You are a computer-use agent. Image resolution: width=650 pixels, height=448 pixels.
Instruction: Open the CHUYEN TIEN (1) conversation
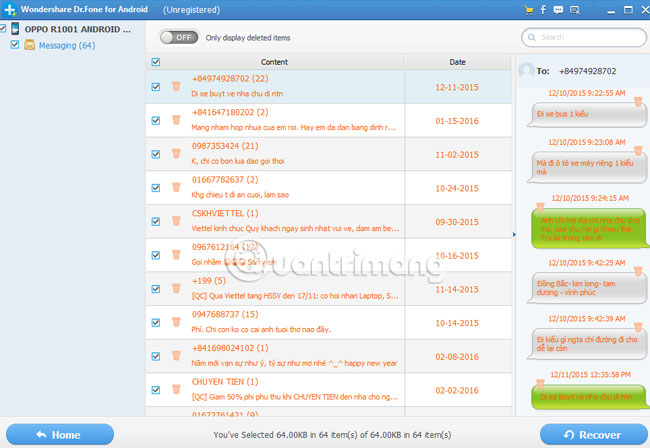(x=329, y=390)
